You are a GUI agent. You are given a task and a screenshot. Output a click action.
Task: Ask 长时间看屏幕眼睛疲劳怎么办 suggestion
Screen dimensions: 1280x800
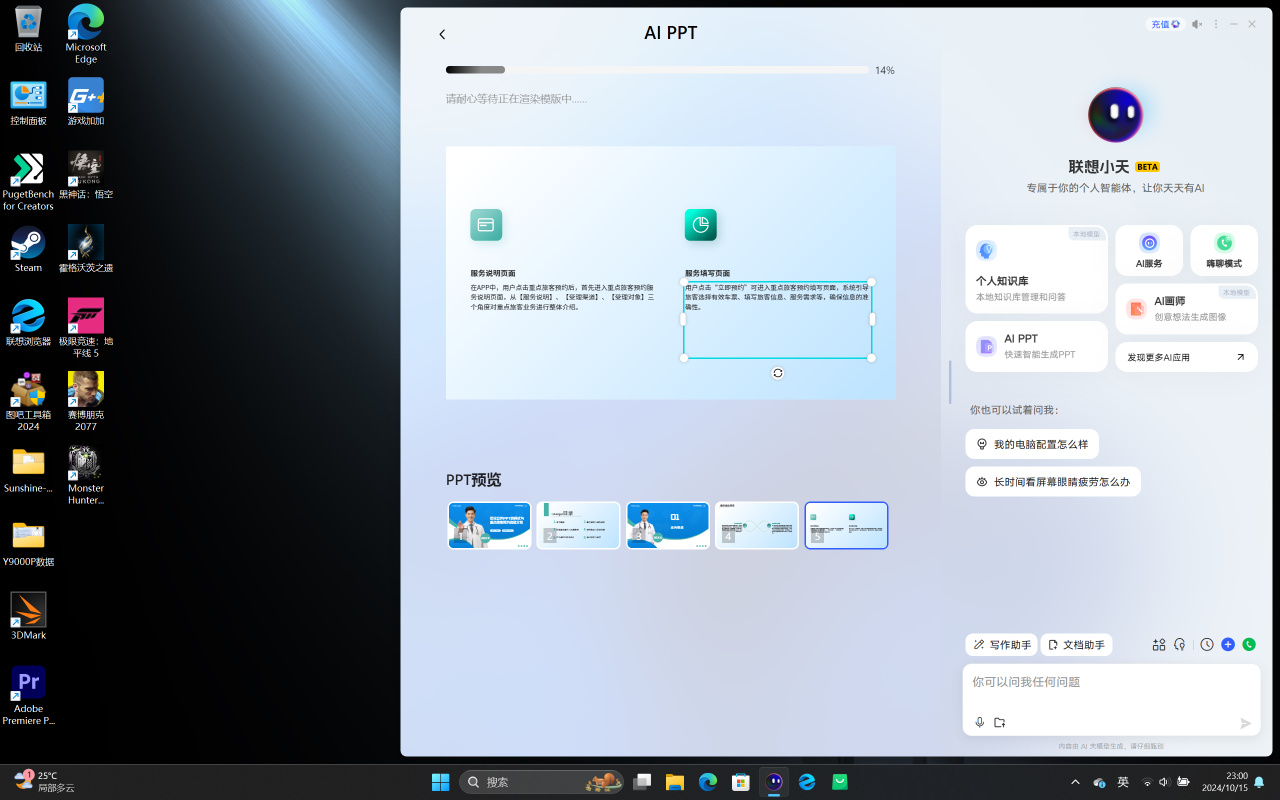click(x=1053, y=481)
